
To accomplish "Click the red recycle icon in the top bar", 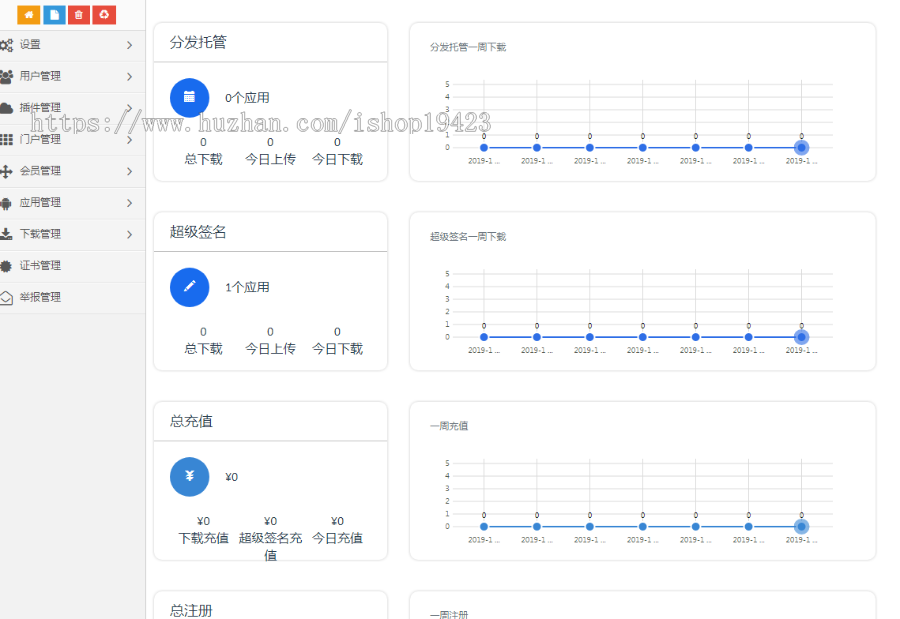I will pos(104,15).
